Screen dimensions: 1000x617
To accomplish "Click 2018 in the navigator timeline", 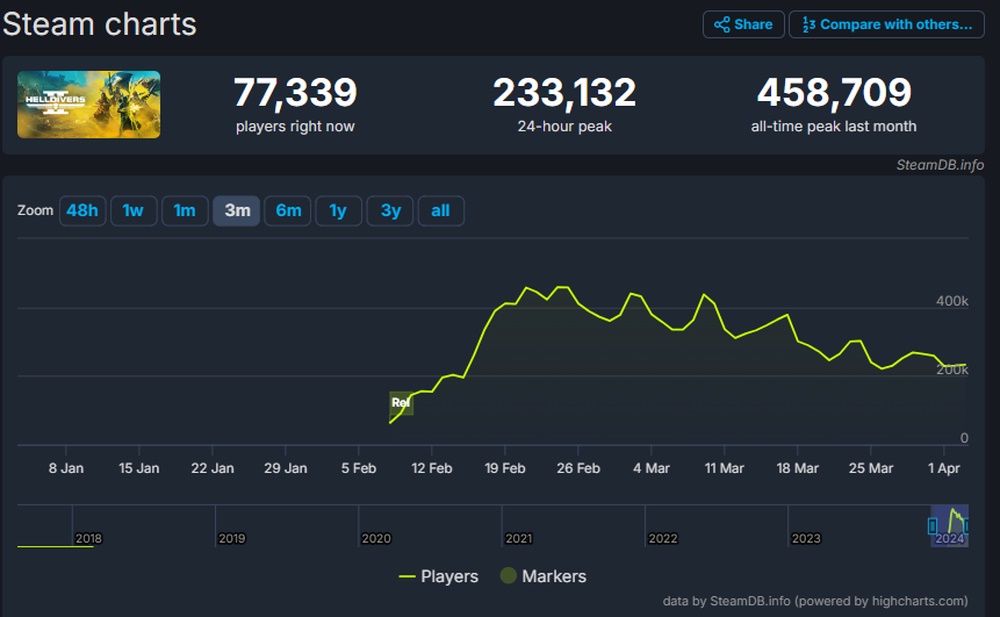I will coord(89,539).
